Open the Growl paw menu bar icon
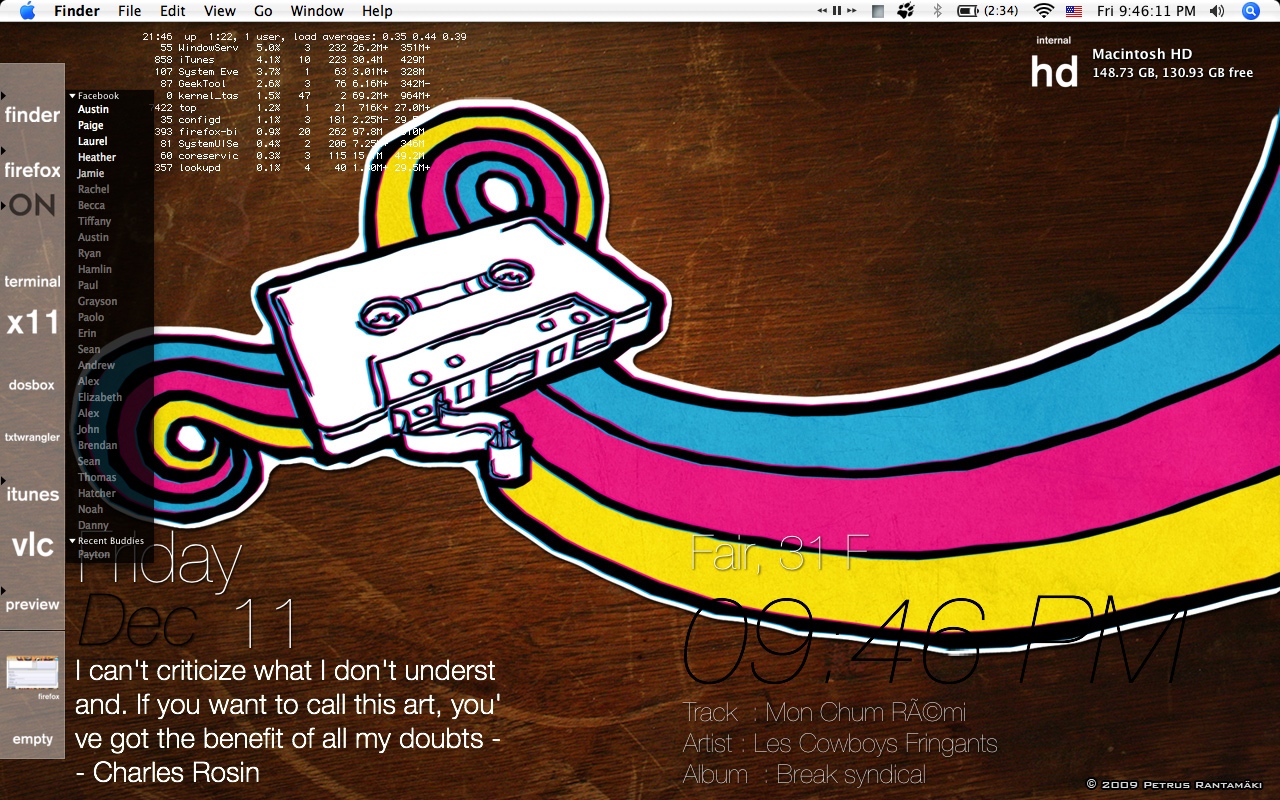1280x800 pixels. (x=906, y=11)
